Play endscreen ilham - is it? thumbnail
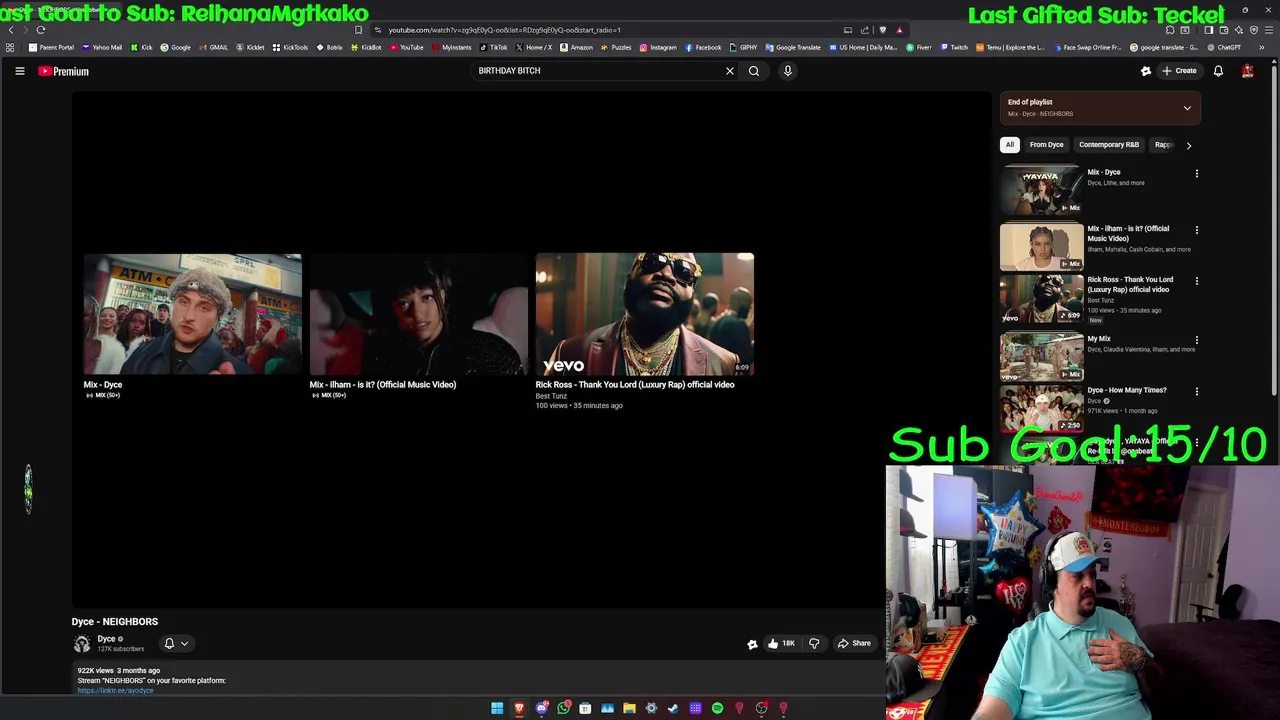Viewport: 1280px width, 720px height. point(419,314)
